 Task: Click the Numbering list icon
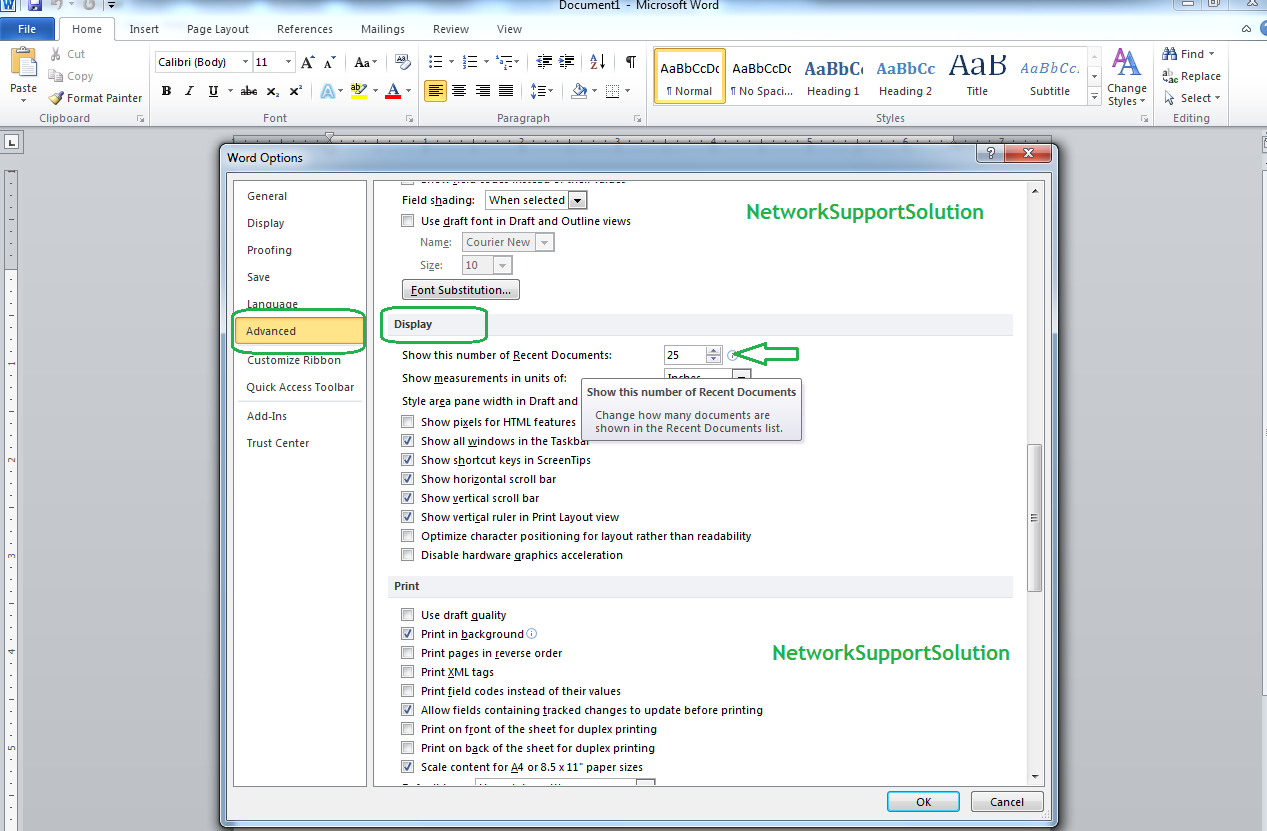[x=470, y=62]
